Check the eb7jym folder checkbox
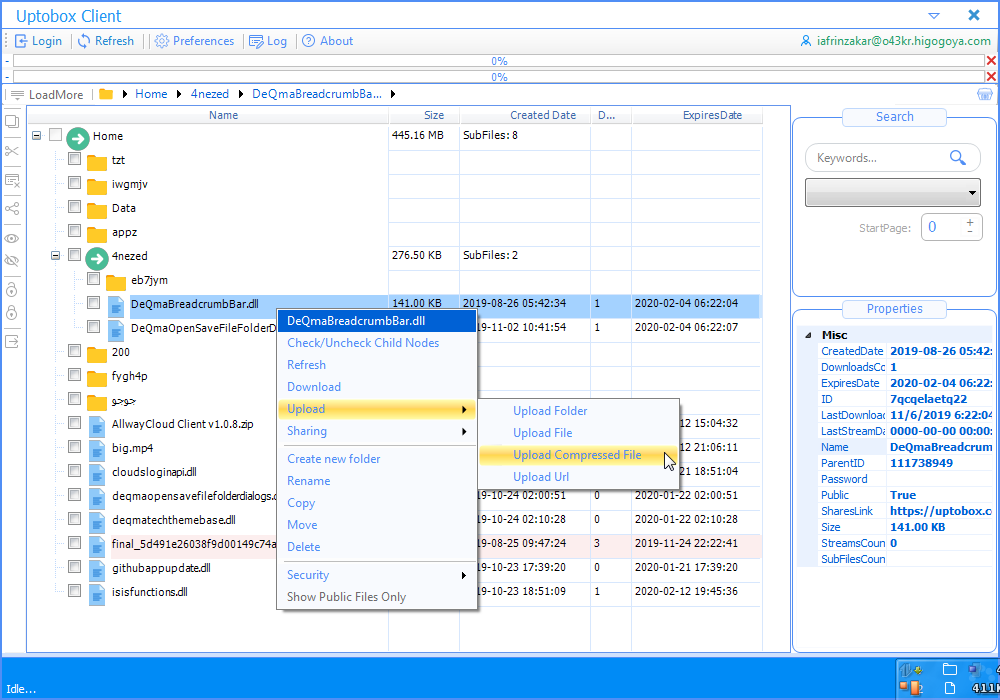The height and width of the screenshot is (700, 1000). [x=94, y=279]
